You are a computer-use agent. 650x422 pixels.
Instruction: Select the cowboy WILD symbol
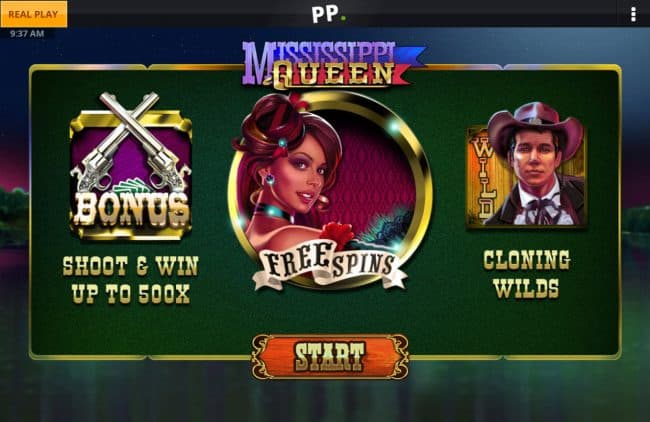[526, 165]
